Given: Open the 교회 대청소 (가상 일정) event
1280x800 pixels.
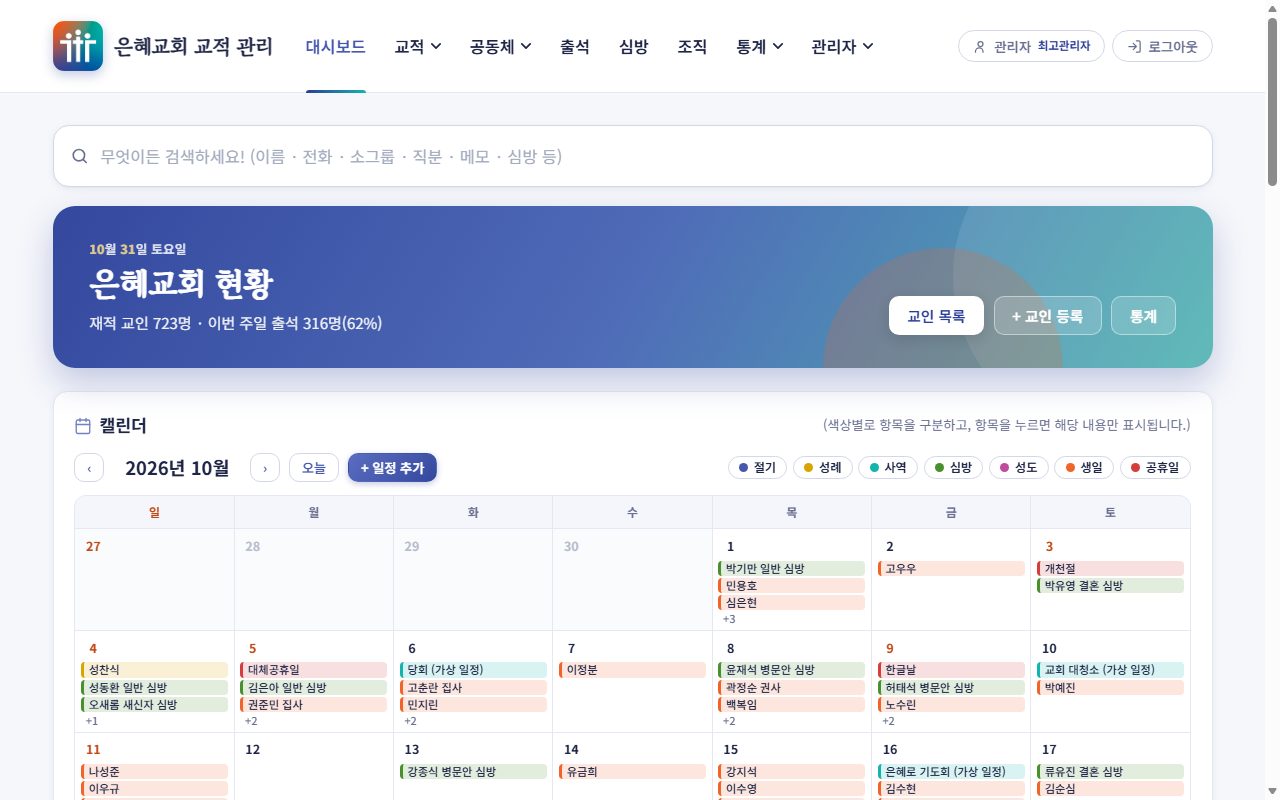Looking at the screenshot, I should 1110,670.
